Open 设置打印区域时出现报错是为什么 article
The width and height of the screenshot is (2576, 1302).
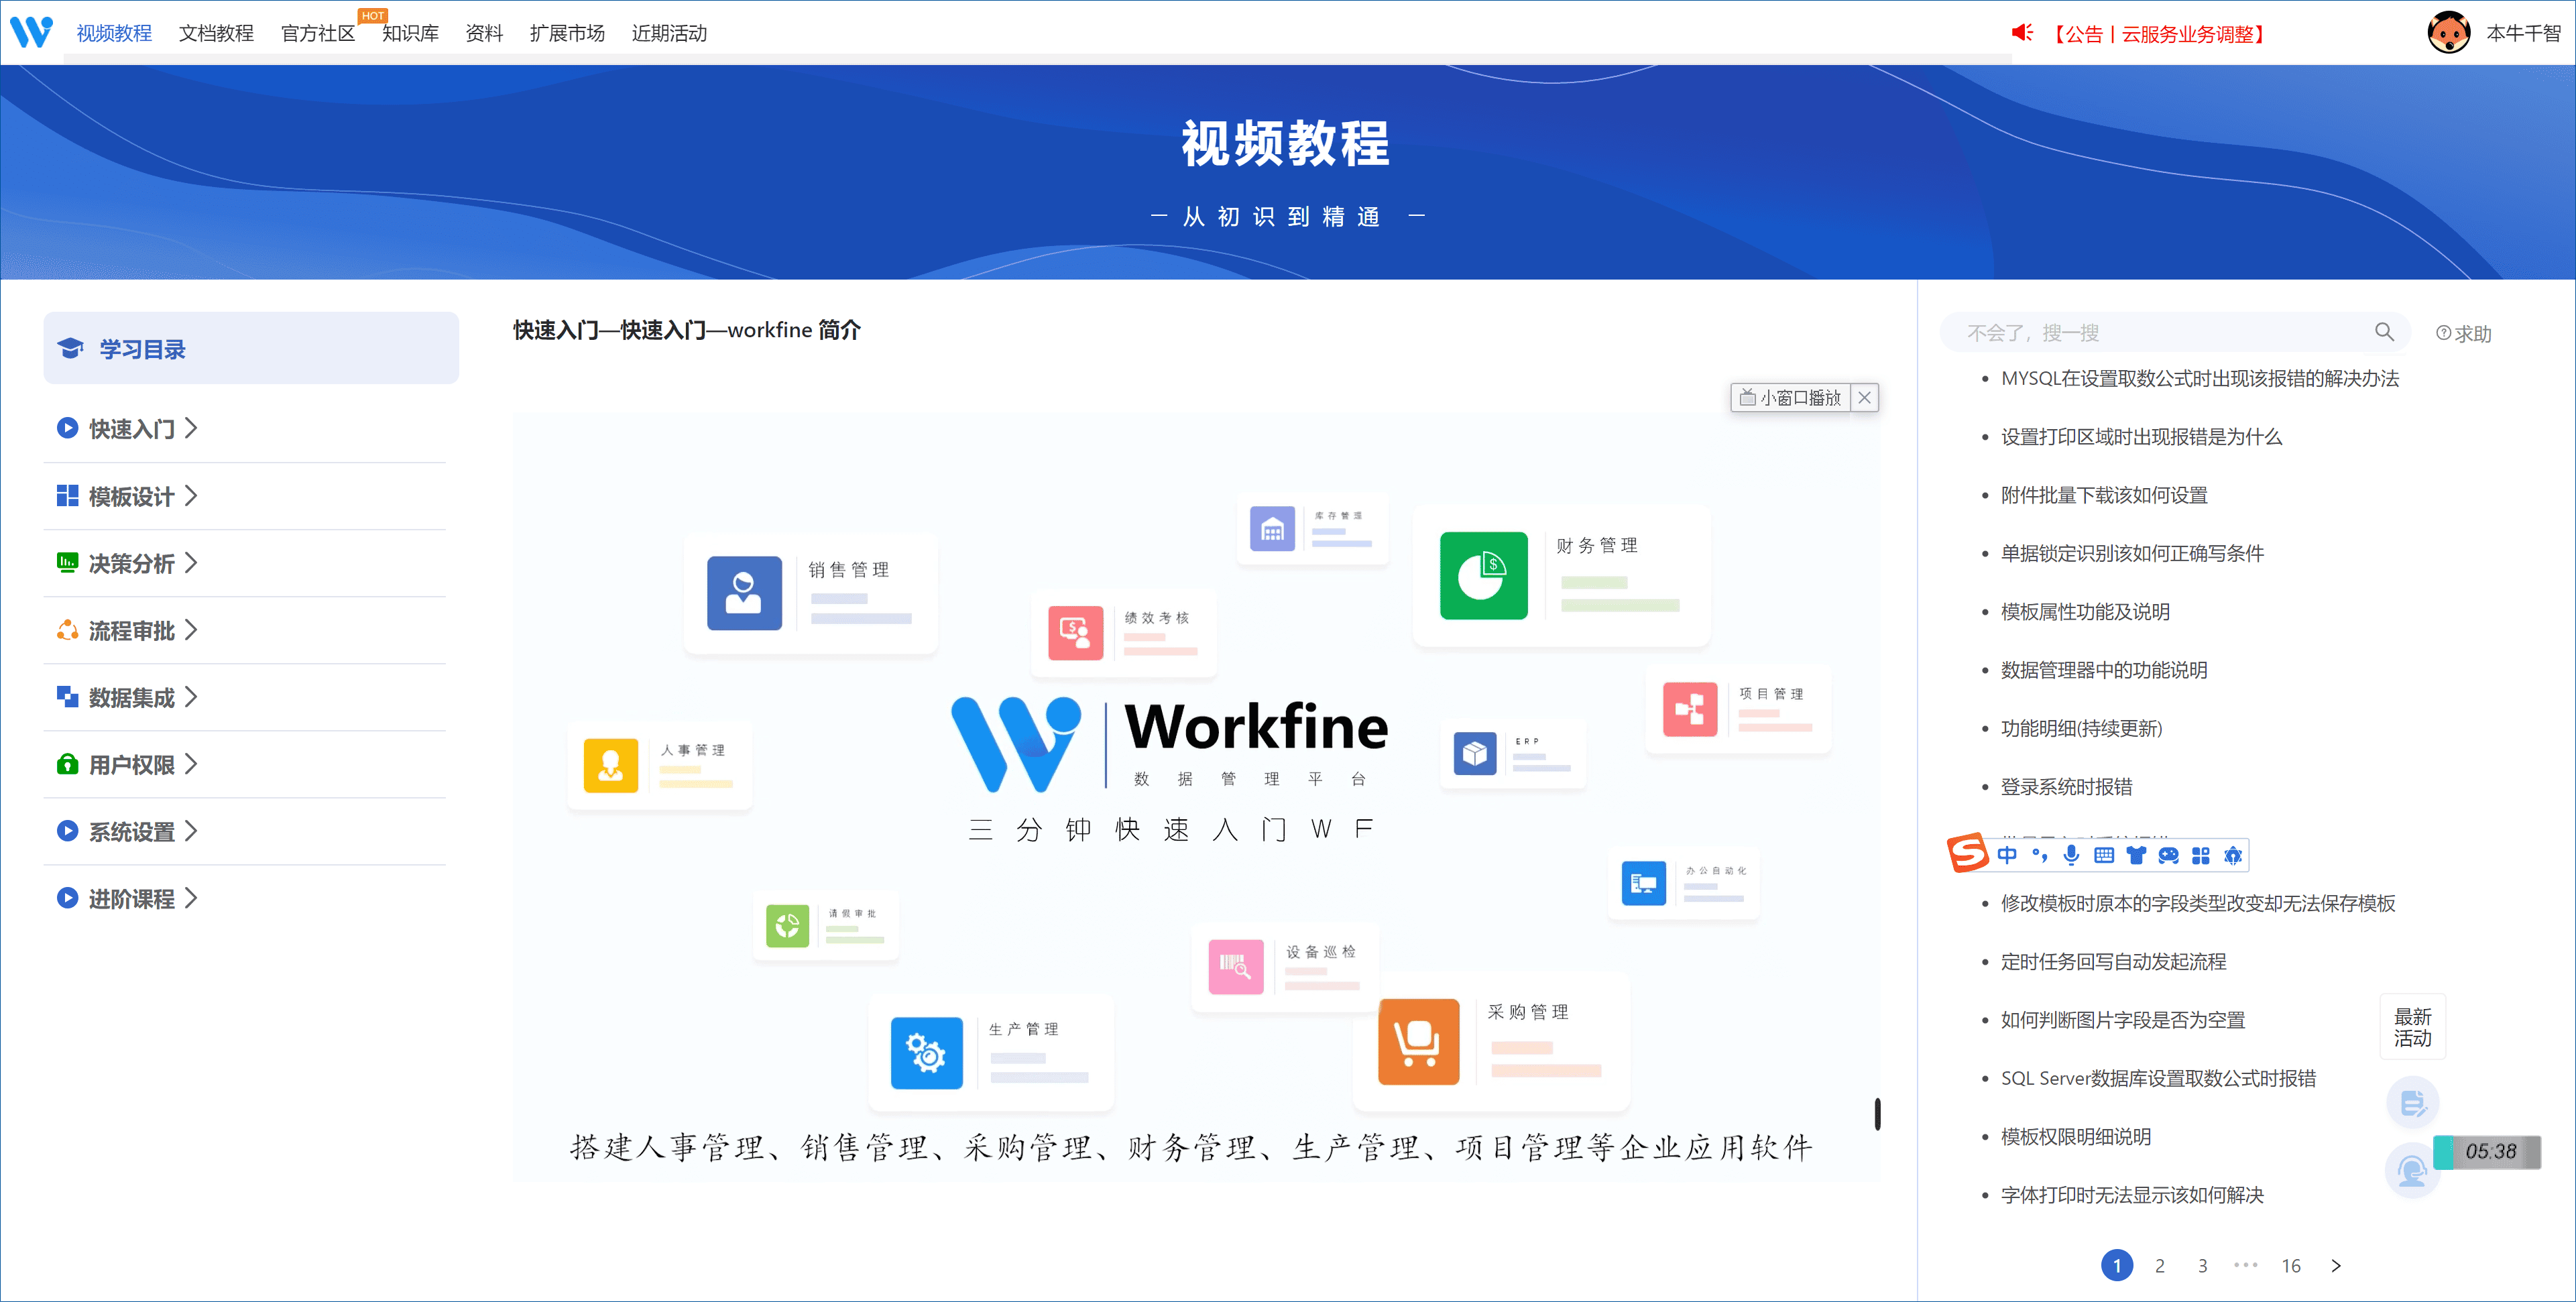tap(2141, 436)
